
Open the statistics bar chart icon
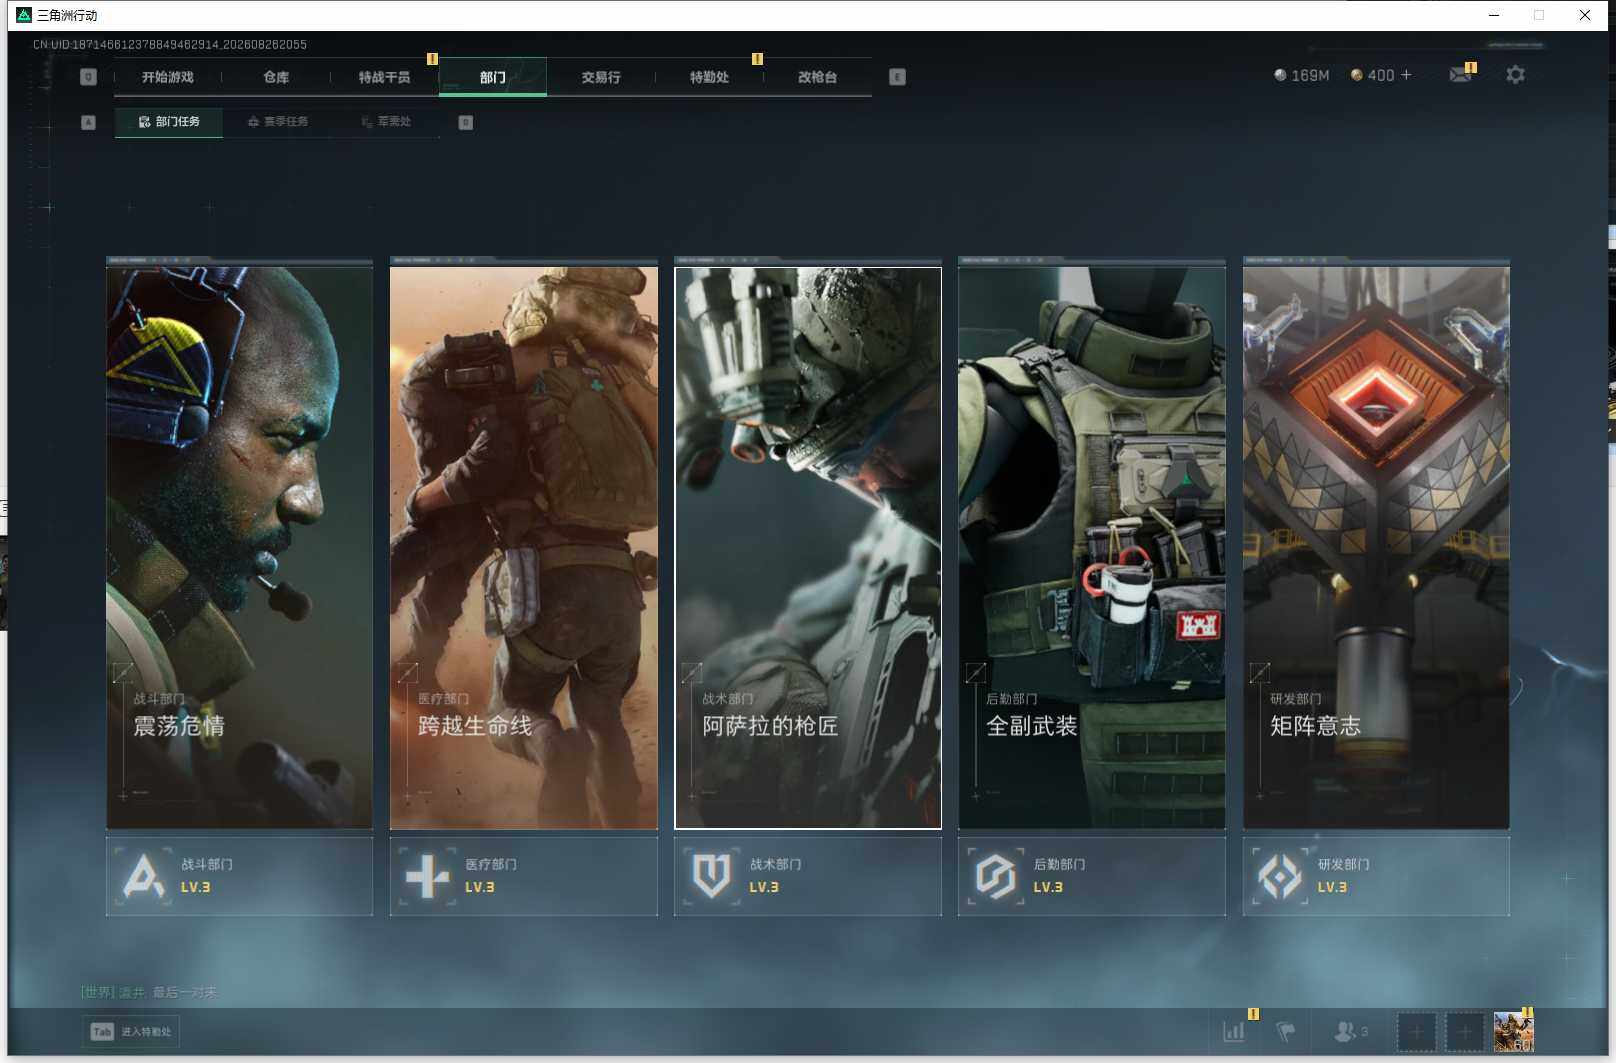click(x=1235, y=1031)
